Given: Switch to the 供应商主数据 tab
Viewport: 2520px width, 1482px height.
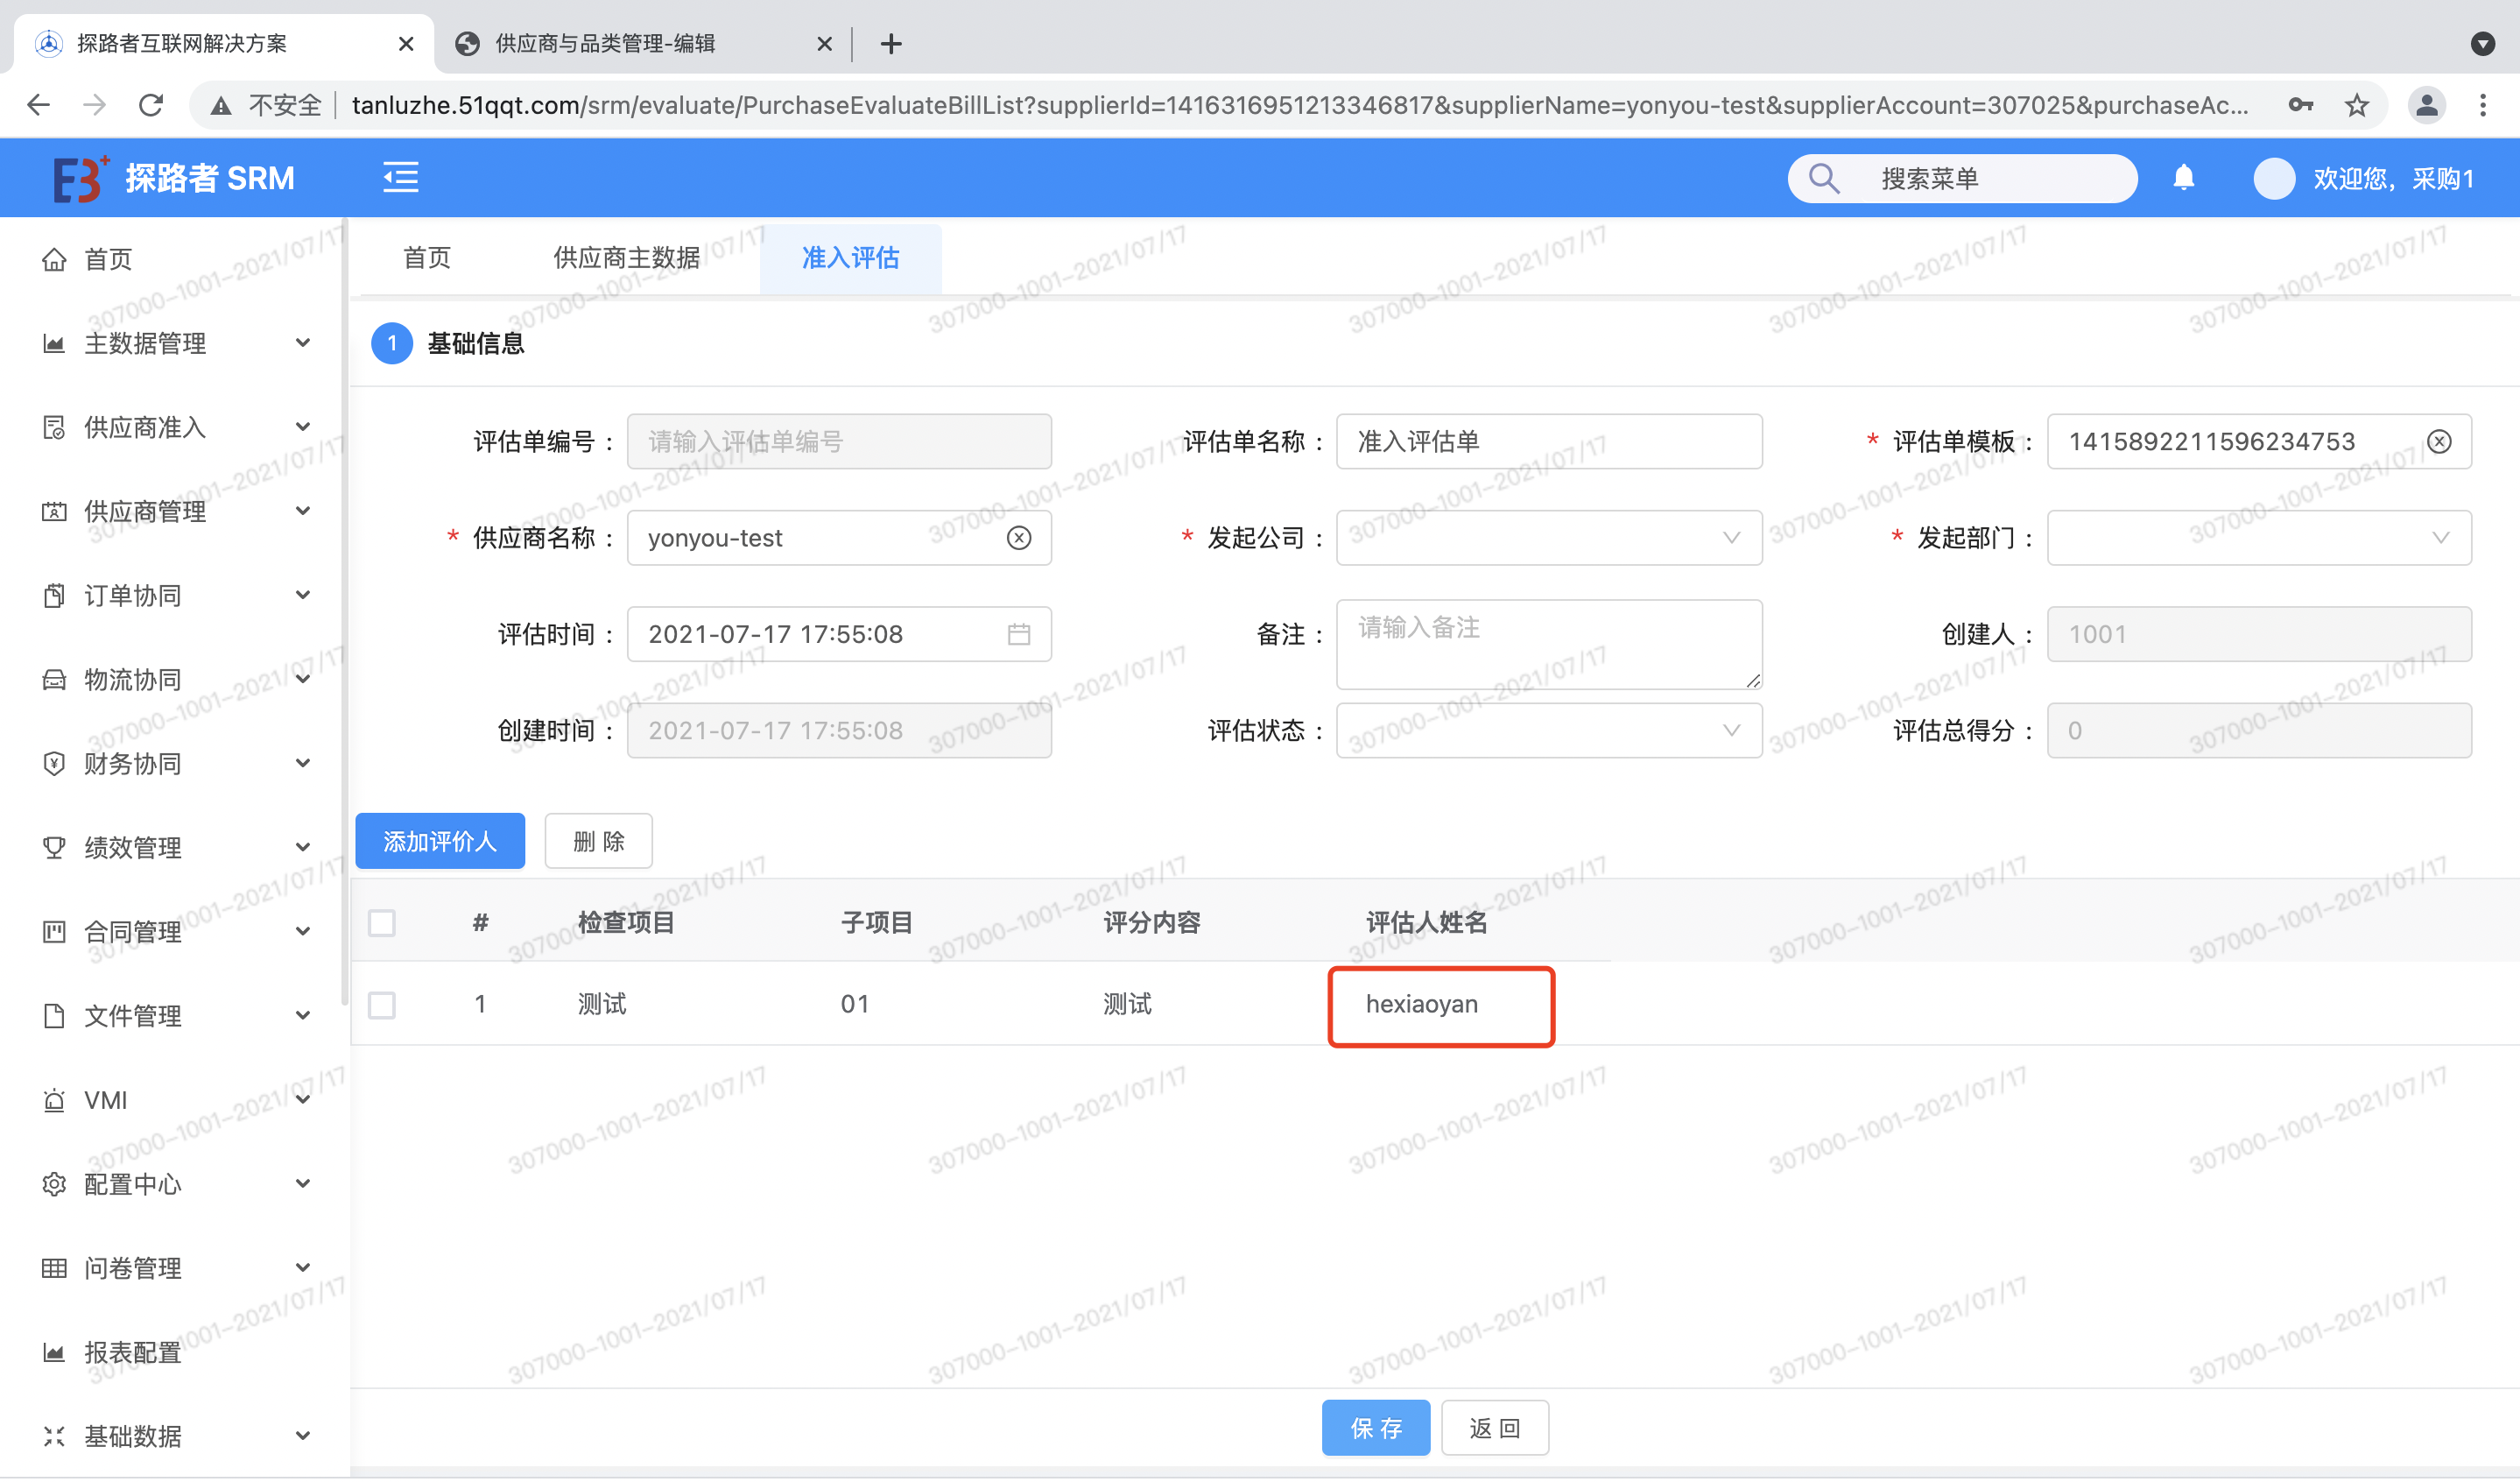Looking at the screenshot, I should (x=626, y=258).
